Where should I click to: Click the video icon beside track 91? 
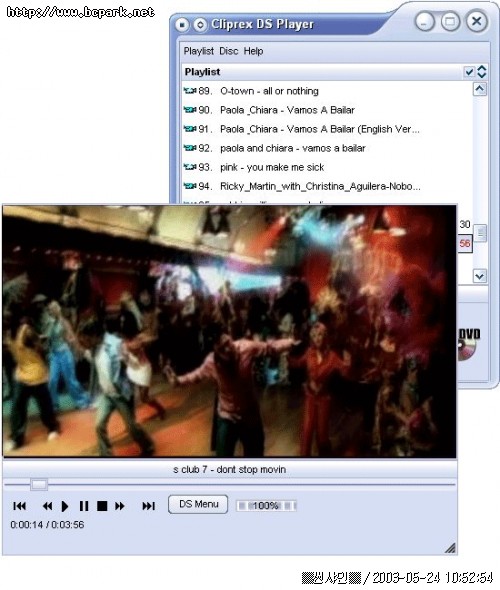coord(190,129)
